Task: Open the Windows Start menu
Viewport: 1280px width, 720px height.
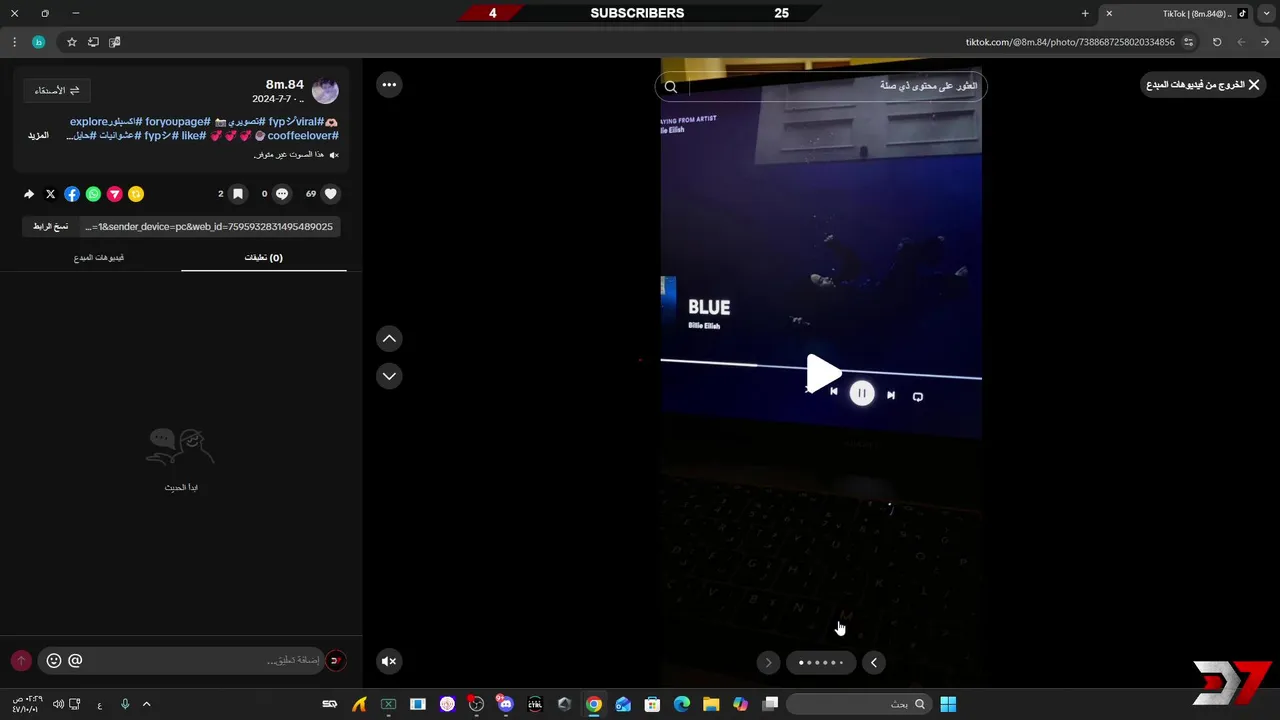Action: click(x=948, y=704)
